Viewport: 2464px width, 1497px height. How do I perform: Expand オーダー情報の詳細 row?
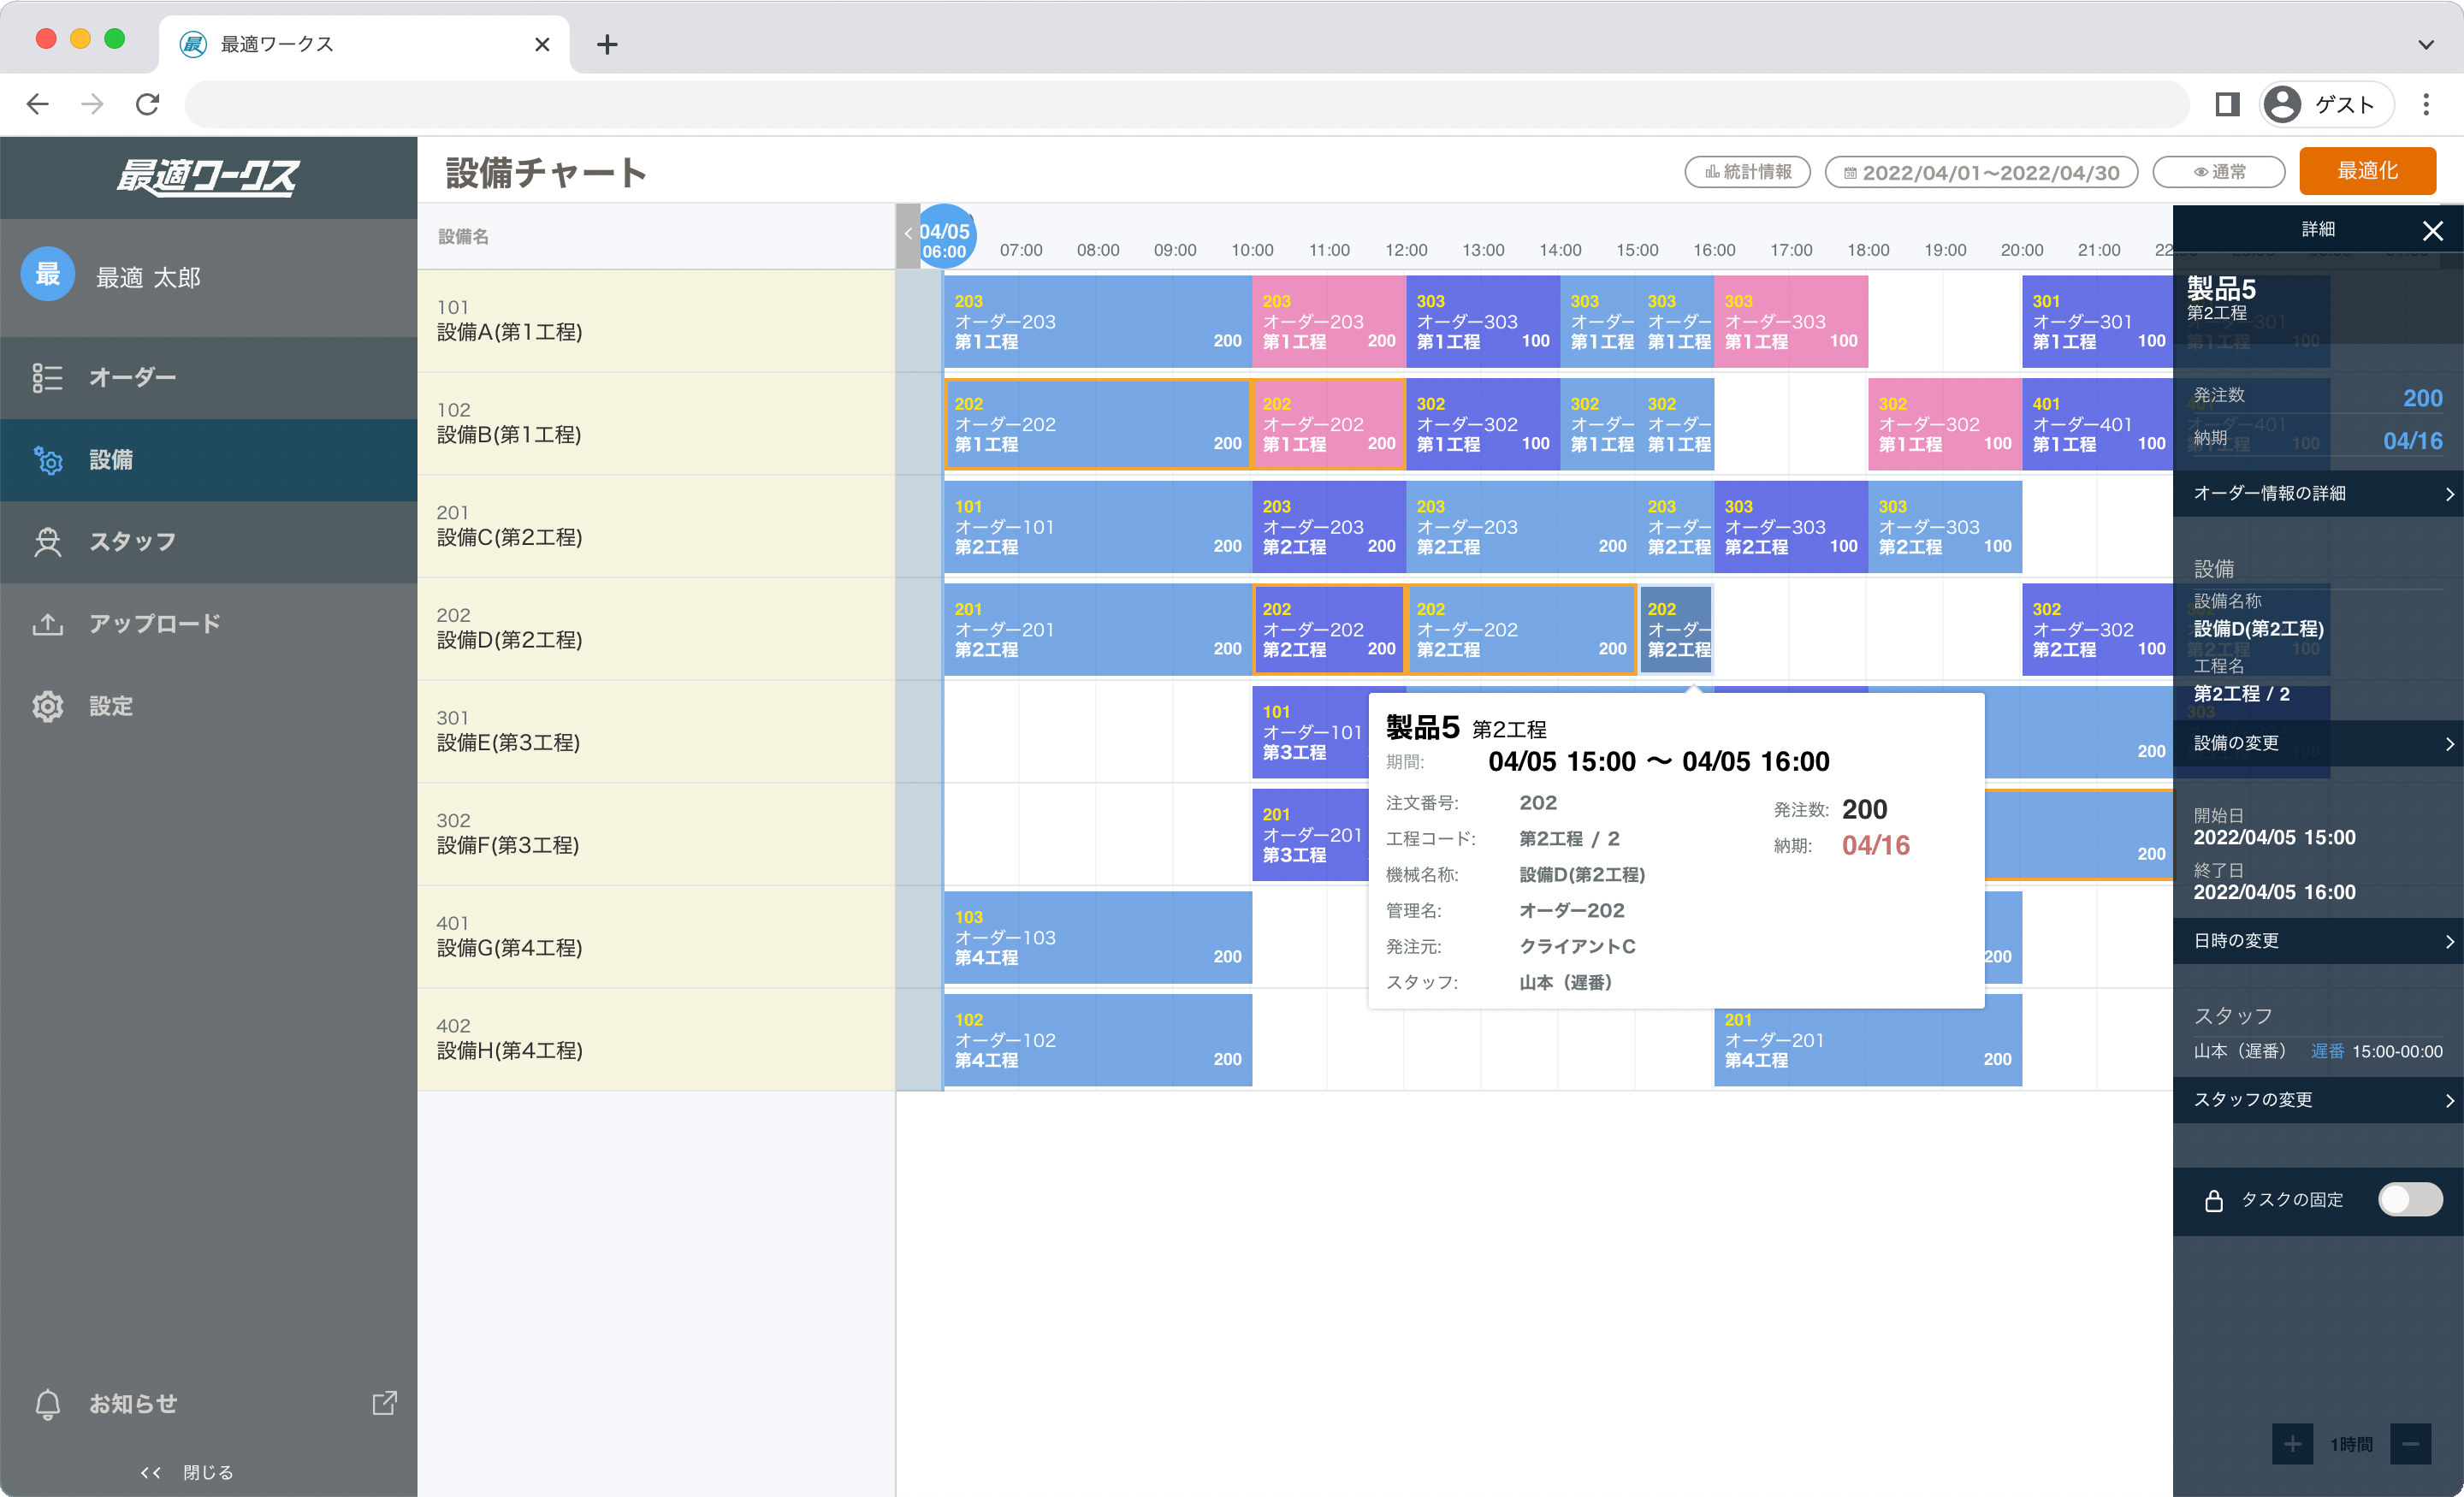[x=2317, y=494]
